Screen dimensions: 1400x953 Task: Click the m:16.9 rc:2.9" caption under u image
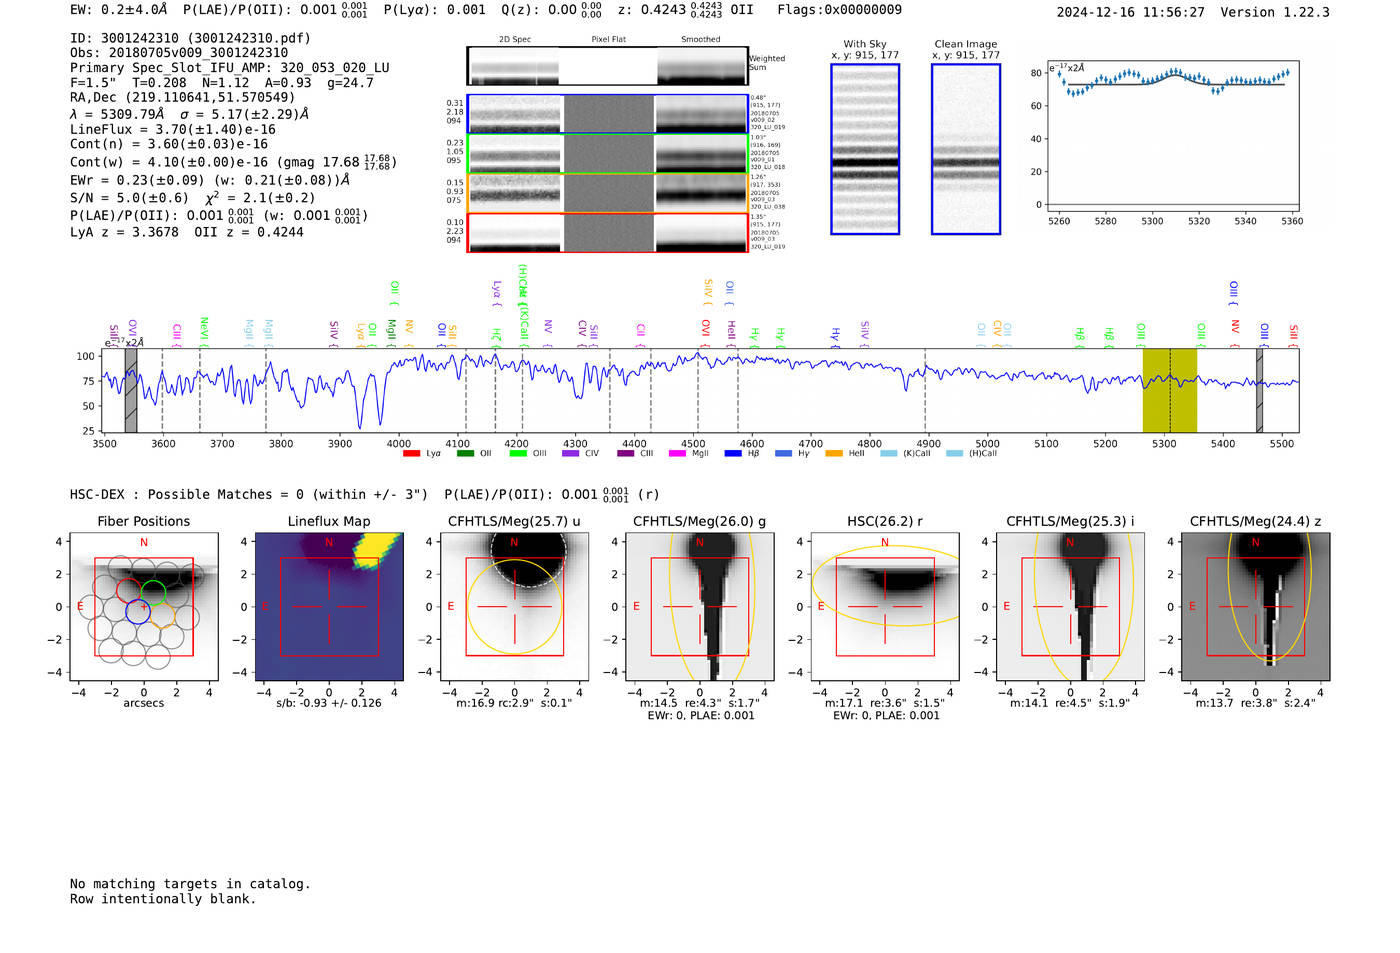514,703
